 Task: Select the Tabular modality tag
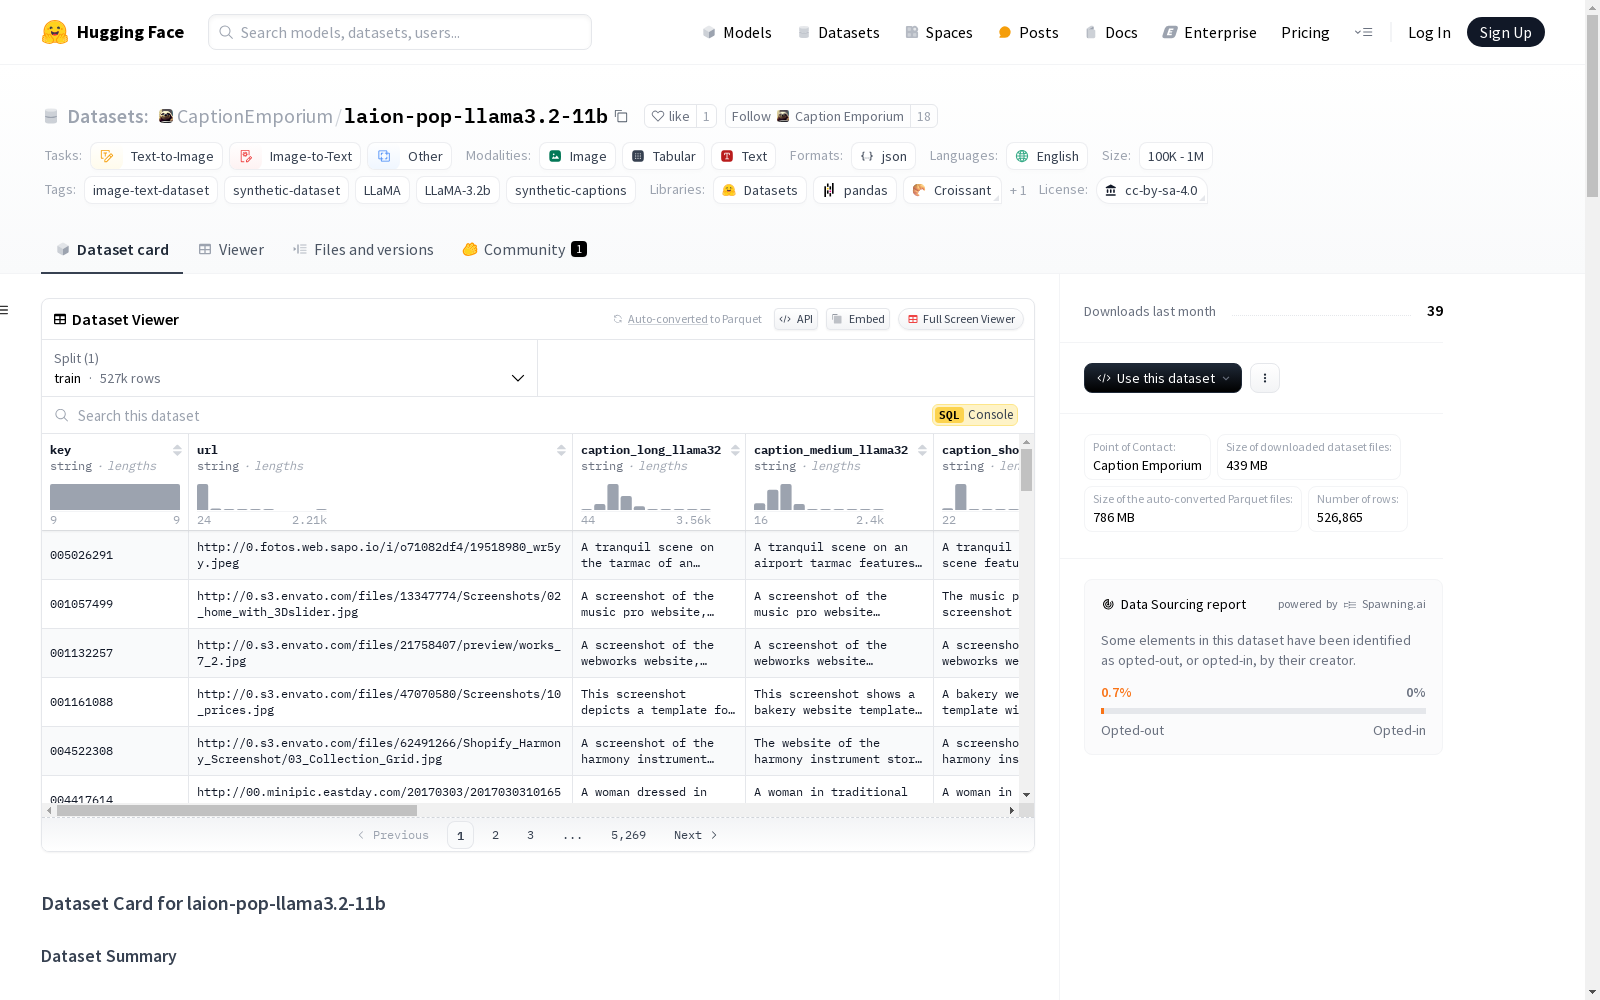click(664, 156)
